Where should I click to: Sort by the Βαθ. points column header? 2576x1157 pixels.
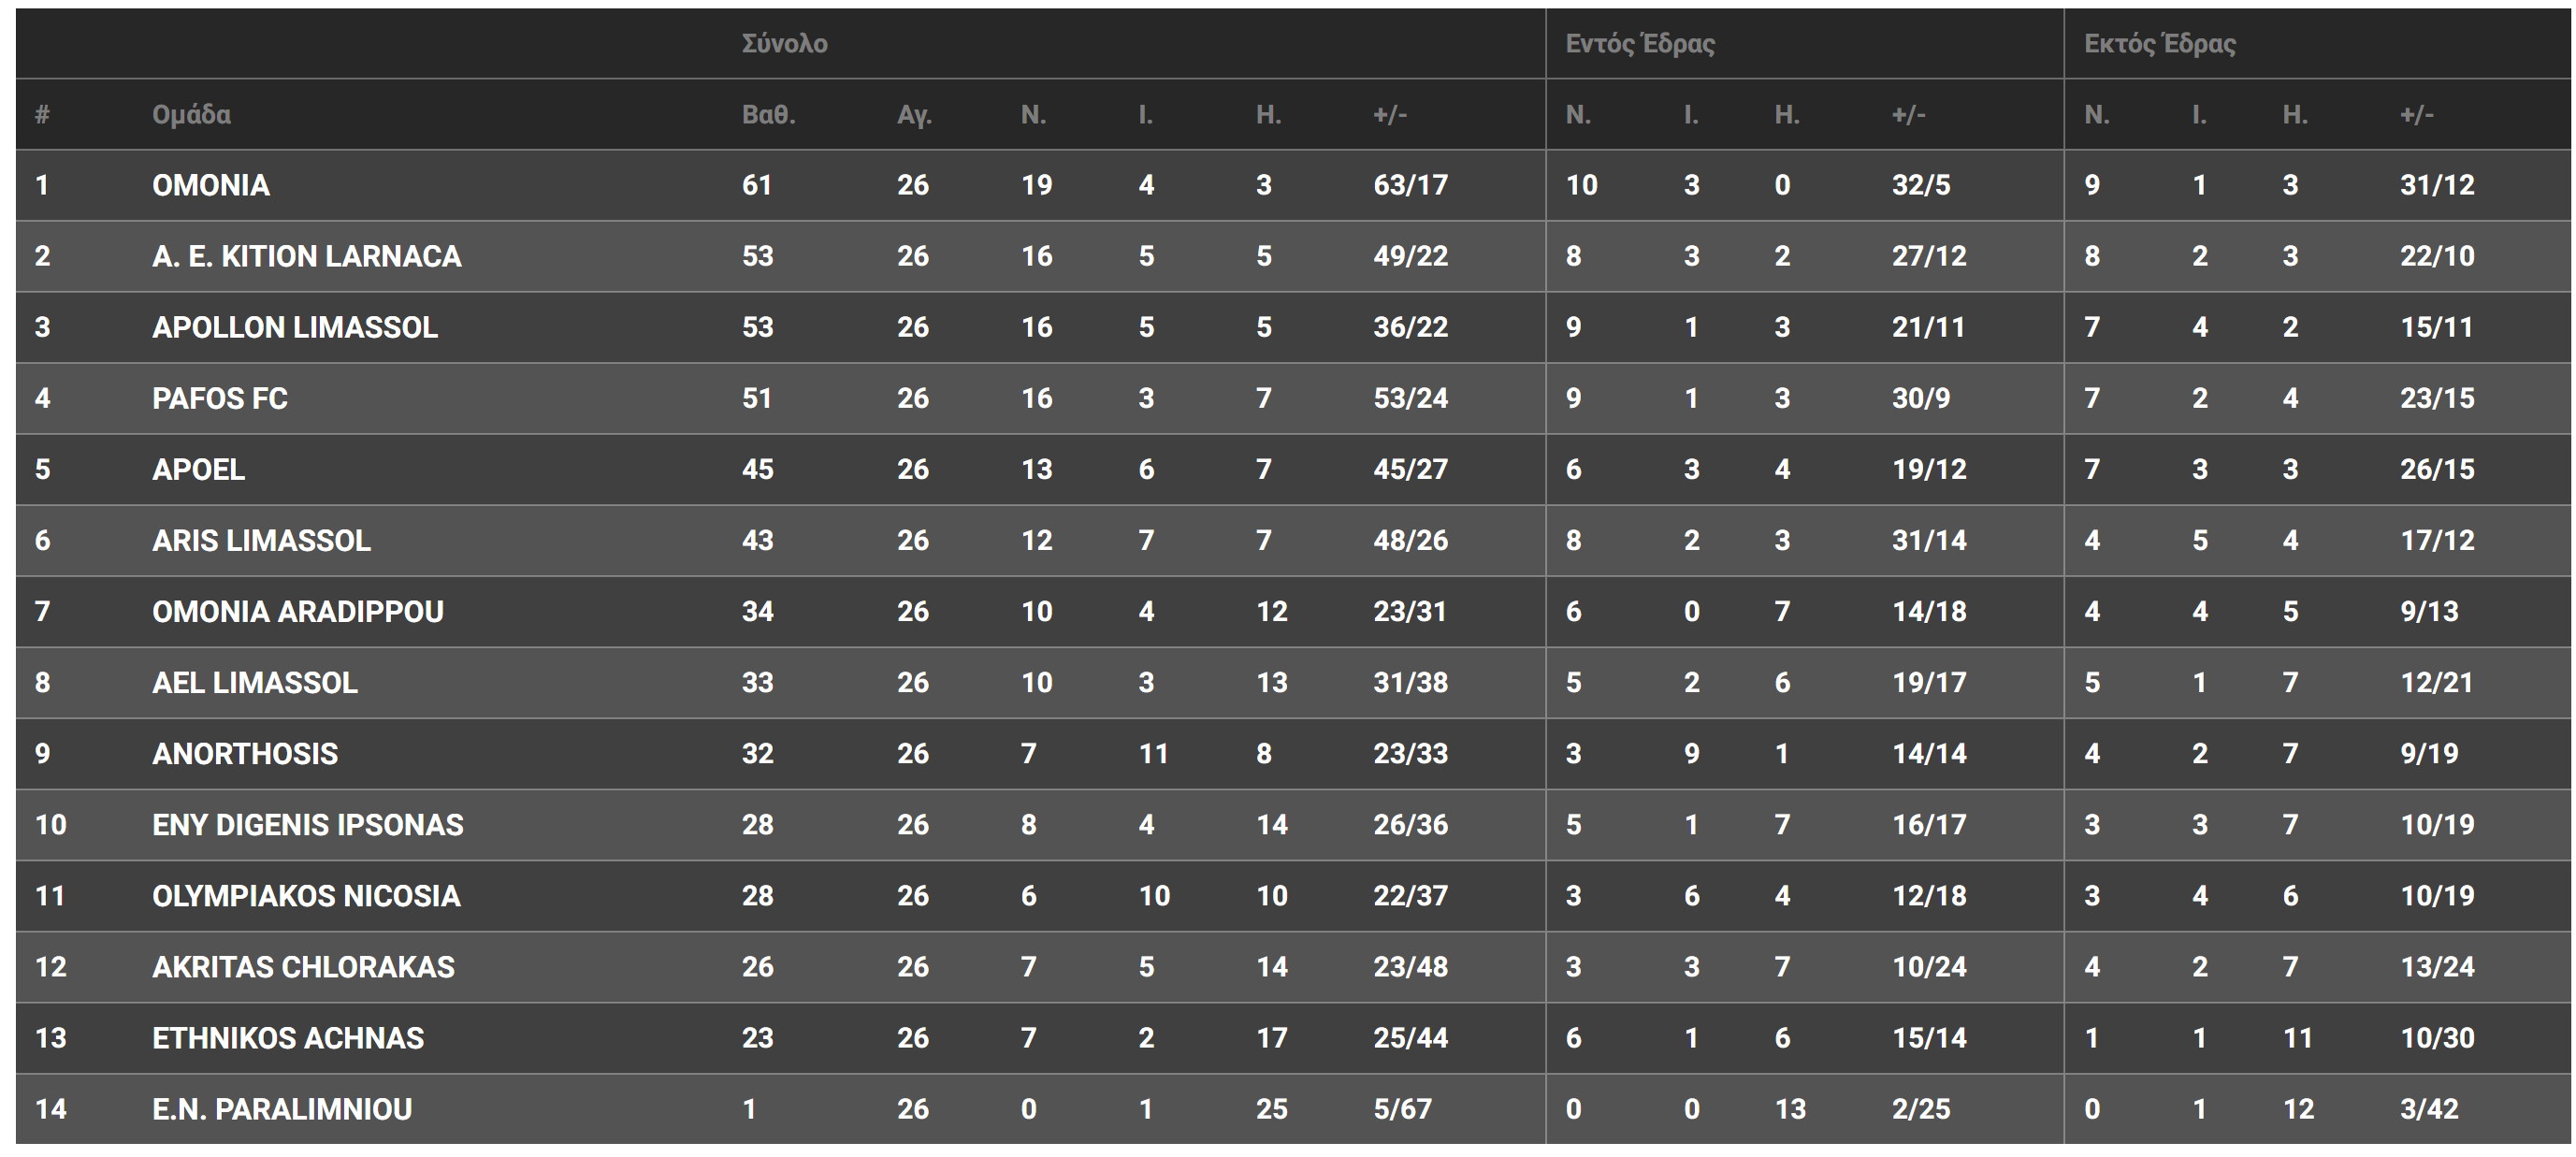(x=768, y=115)
